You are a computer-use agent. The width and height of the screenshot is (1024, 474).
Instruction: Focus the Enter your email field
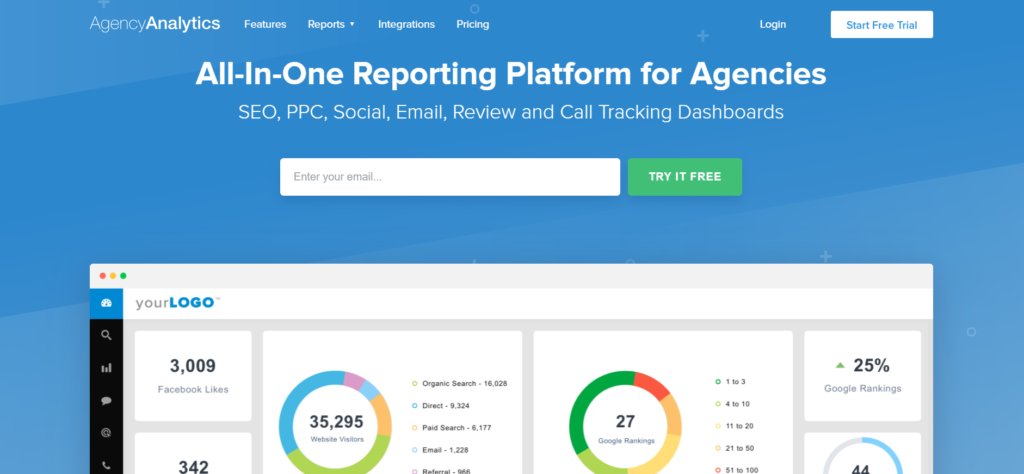click(450, 177)
